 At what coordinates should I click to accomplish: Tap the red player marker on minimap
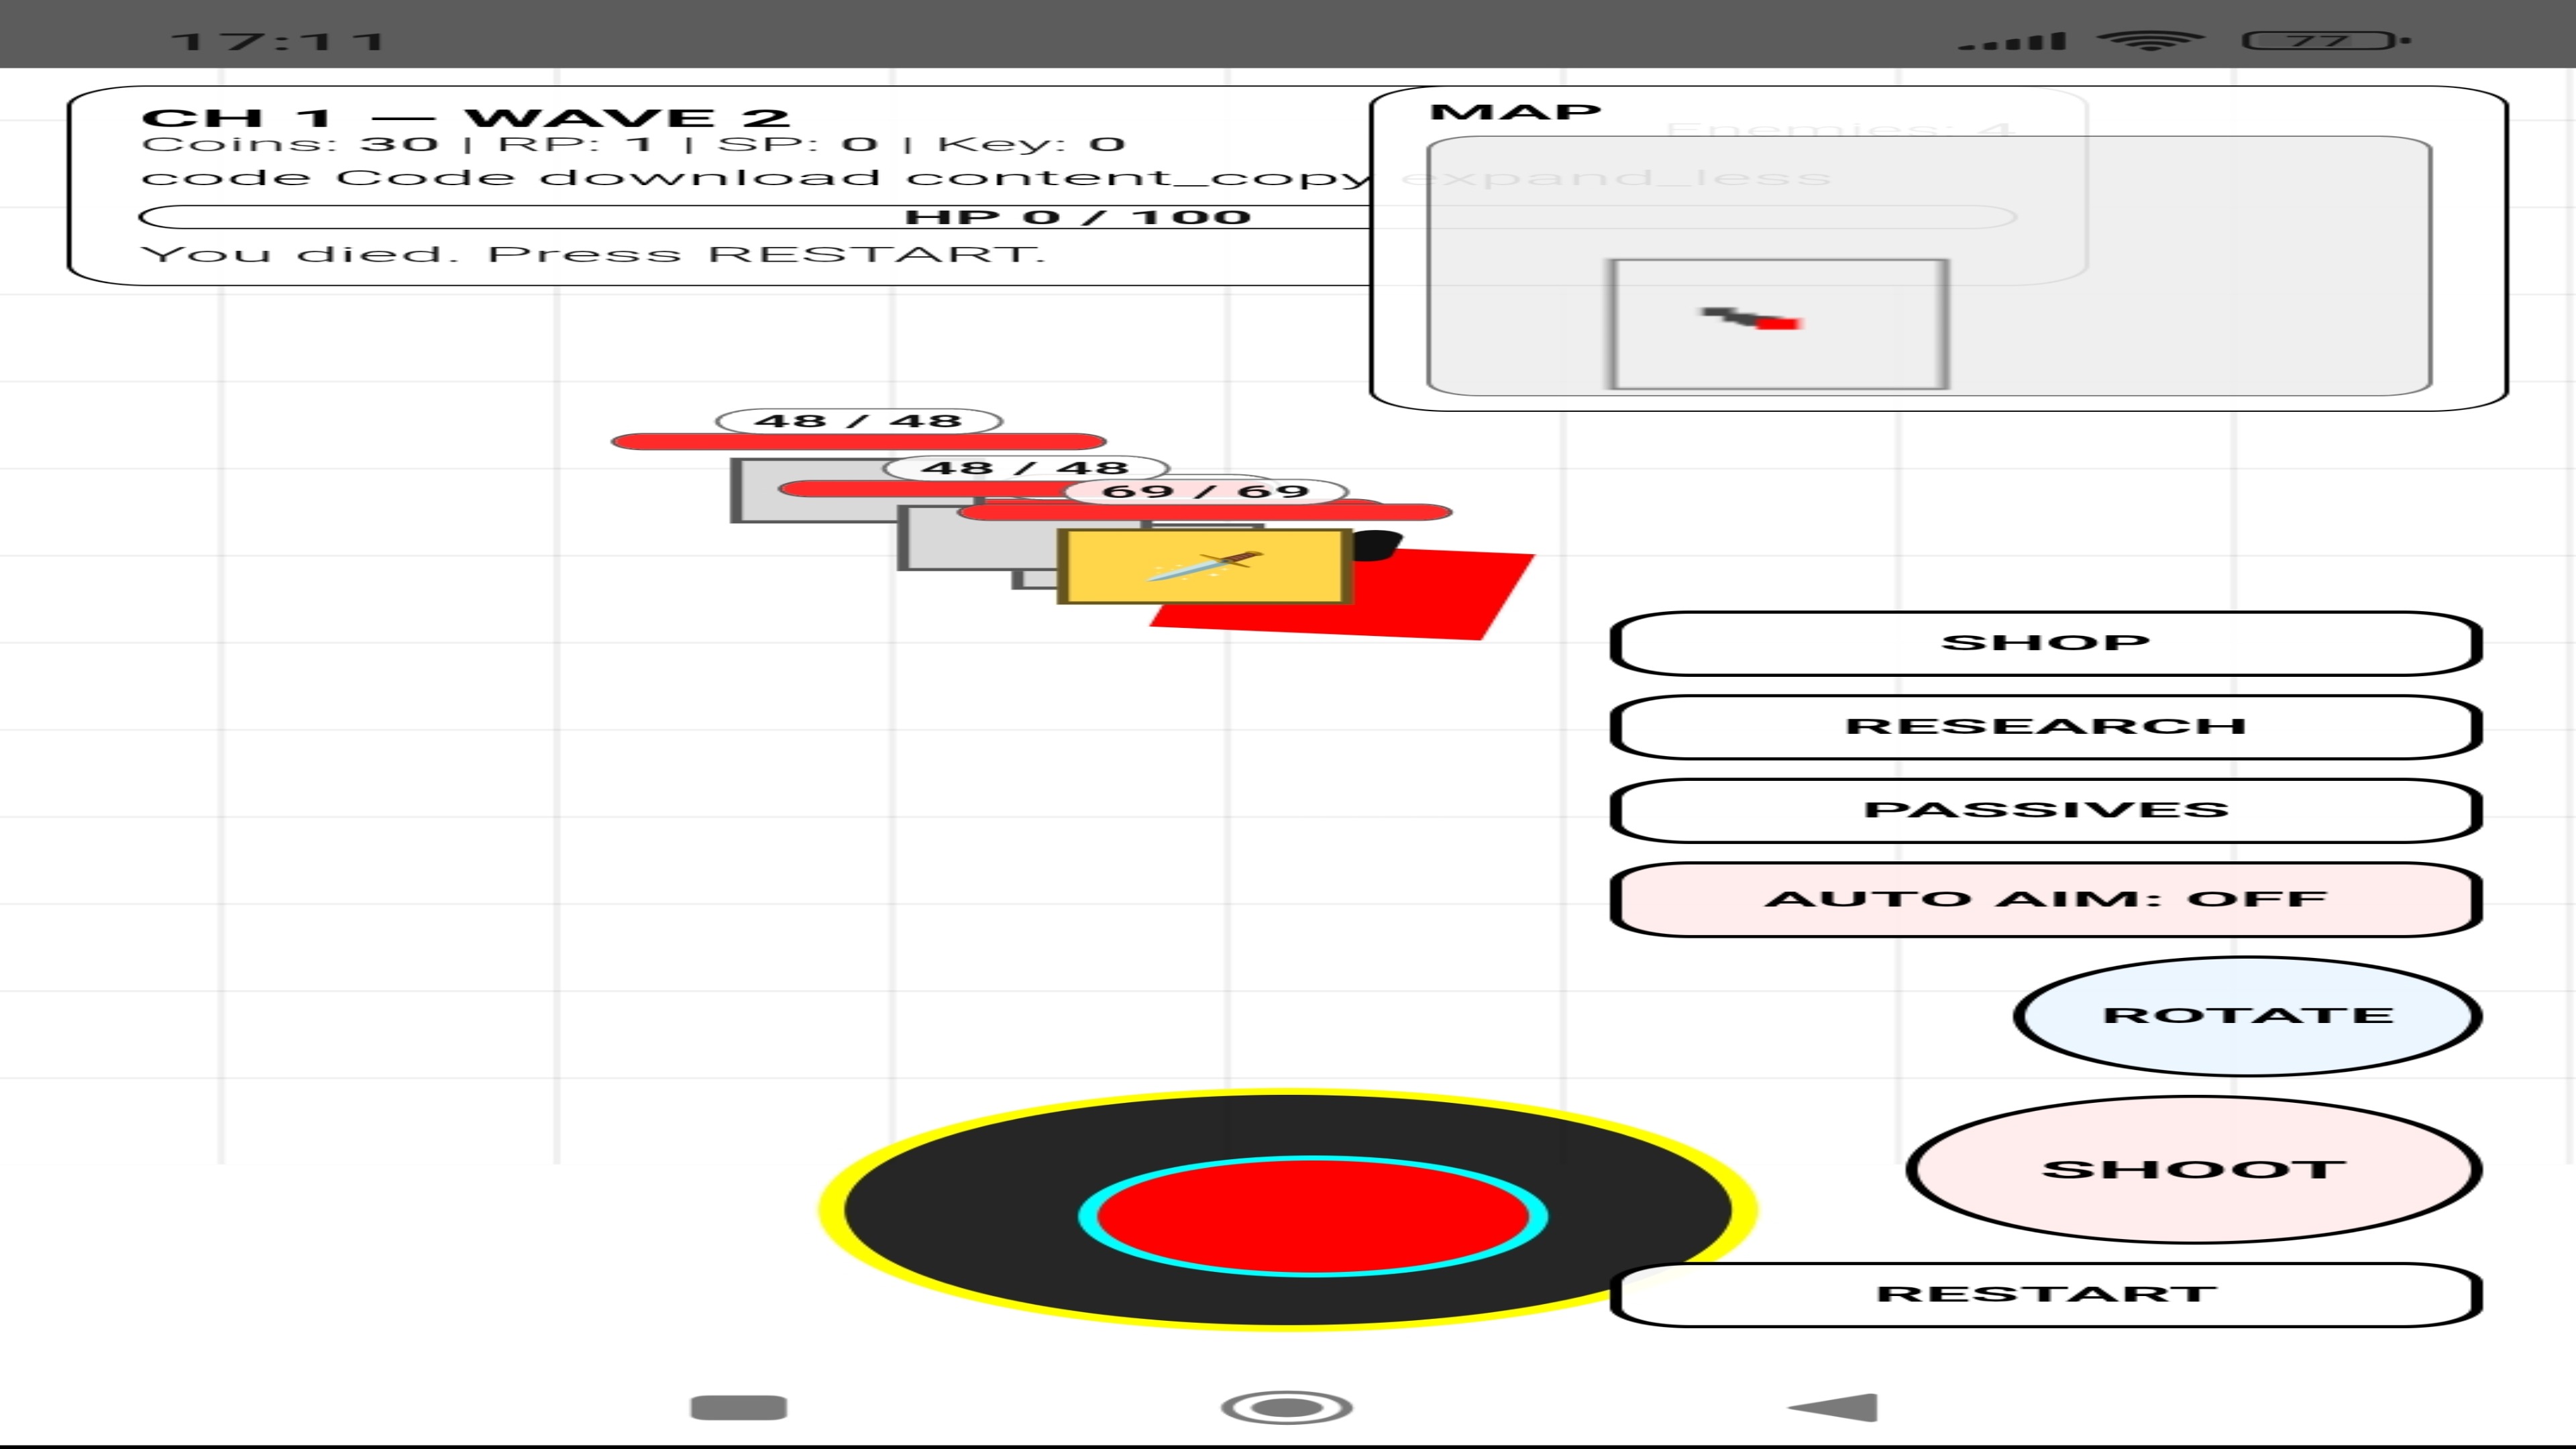(x=1778, y=323)
